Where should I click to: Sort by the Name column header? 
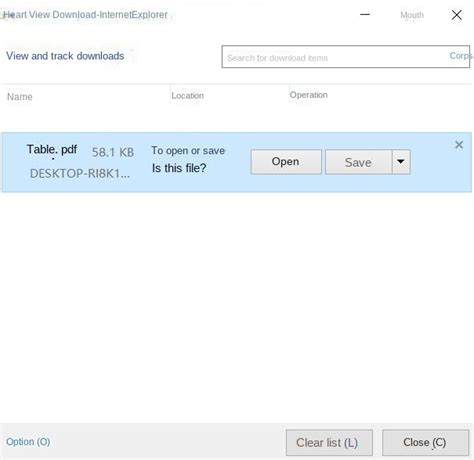[x=20, y=97]
